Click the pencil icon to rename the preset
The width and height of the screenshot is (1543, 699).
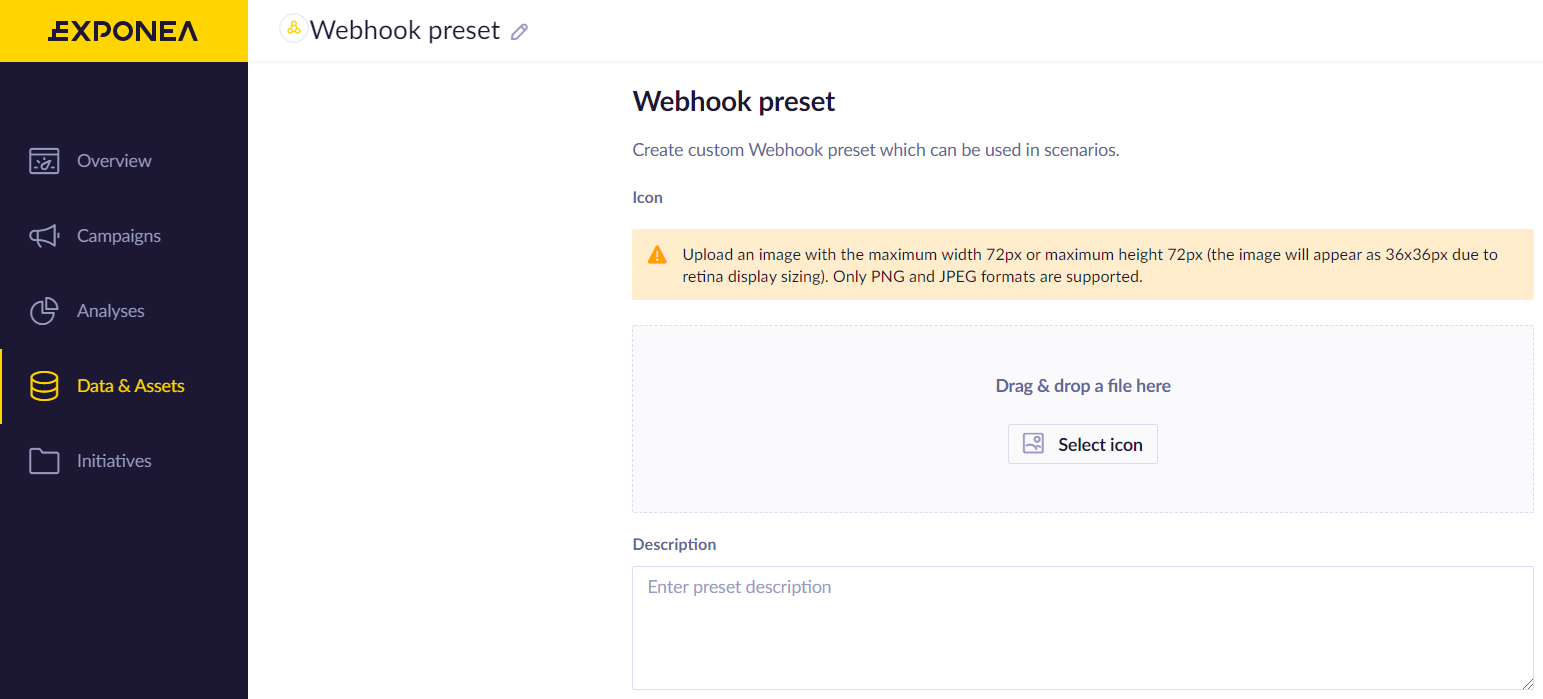(x=519, y=32)
